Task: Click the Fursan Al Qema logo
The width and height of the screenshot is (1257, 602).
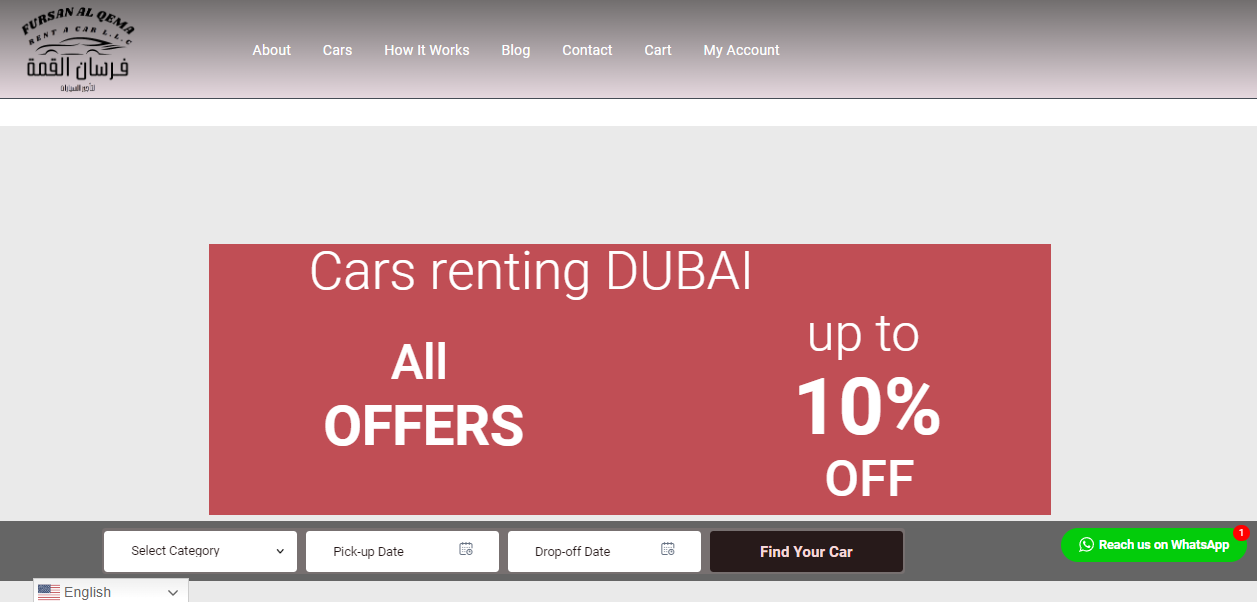Action: click(x=77, y=52)
